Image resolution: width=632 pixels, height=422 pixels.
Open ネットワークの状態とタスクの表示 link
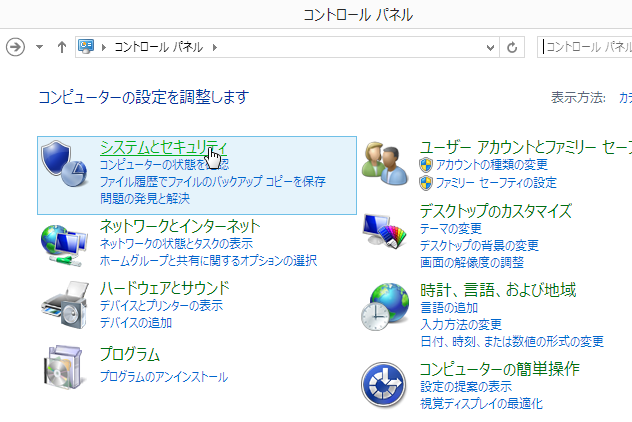[x=176, y=243]
